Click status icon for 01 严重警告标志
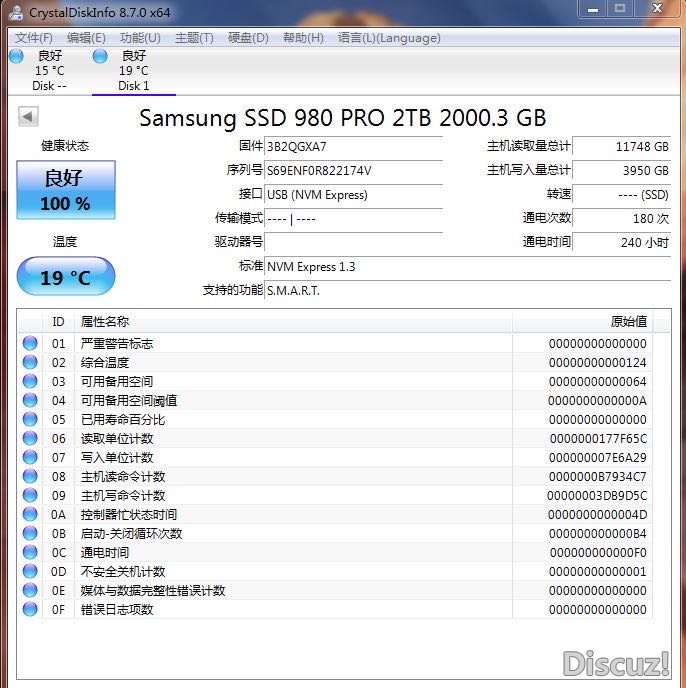This screenshot has height=688, width=686. point(30,343)
